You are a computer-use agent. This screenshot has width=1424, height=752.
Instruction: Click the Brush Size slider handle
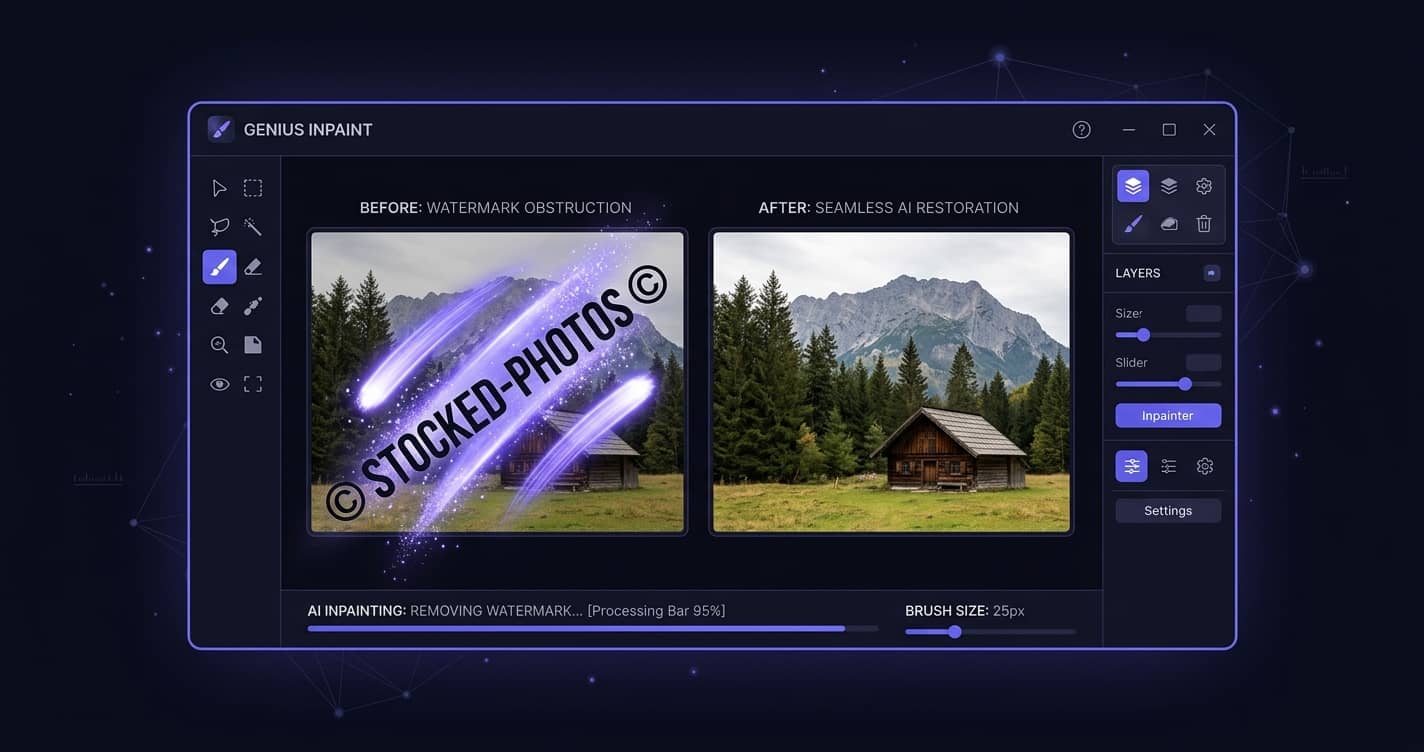click(x=954, y=631)
